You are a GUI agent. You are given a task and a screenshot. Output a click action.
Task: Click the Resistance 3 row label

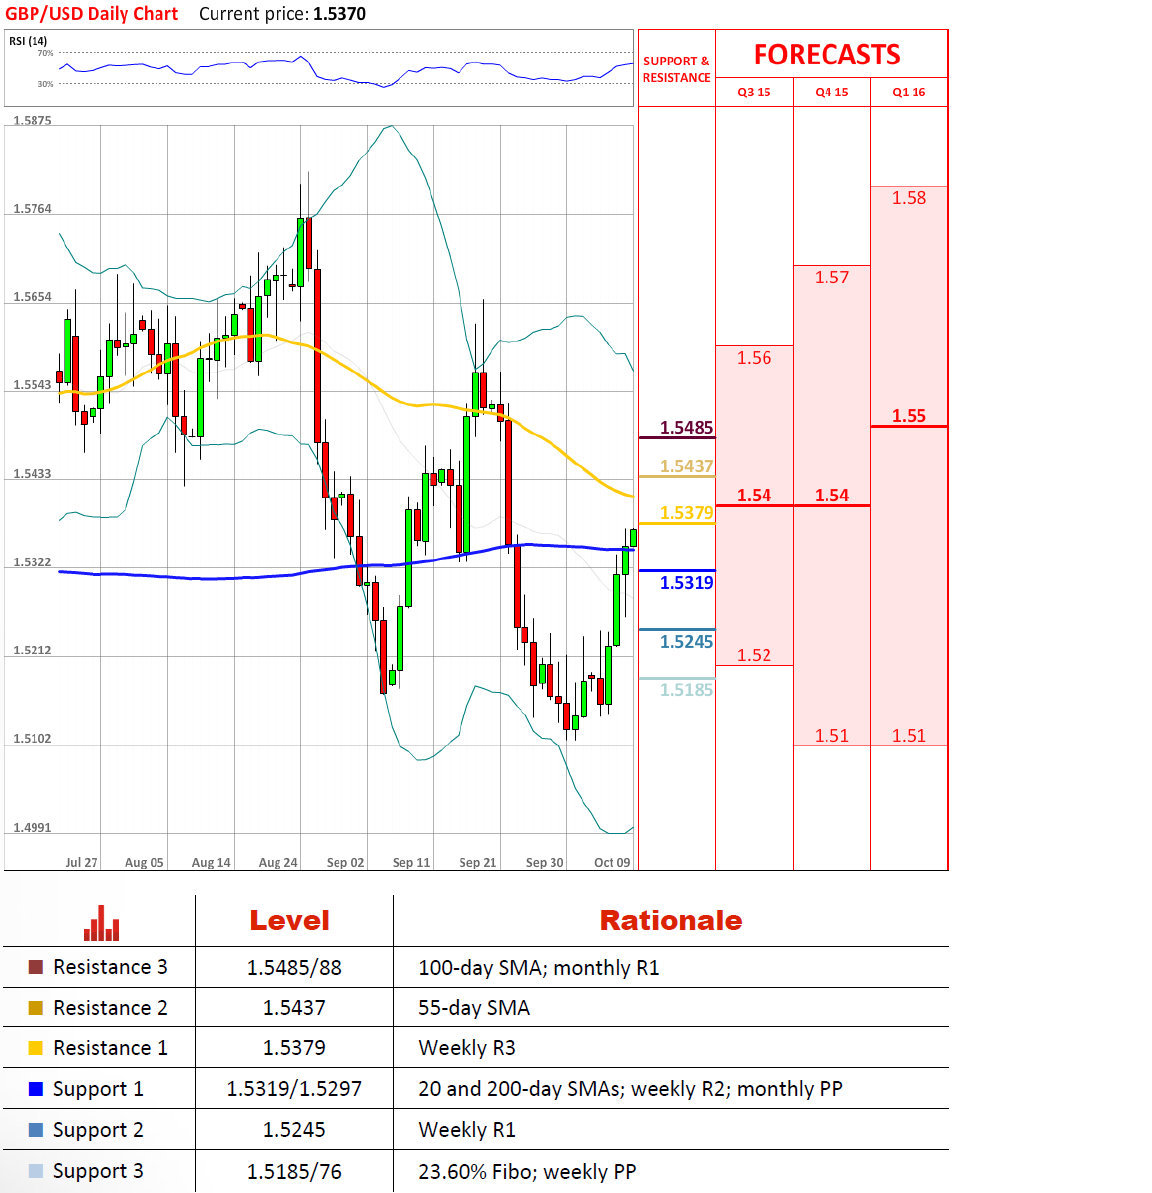pyautogui.click(x=110, y=967)
